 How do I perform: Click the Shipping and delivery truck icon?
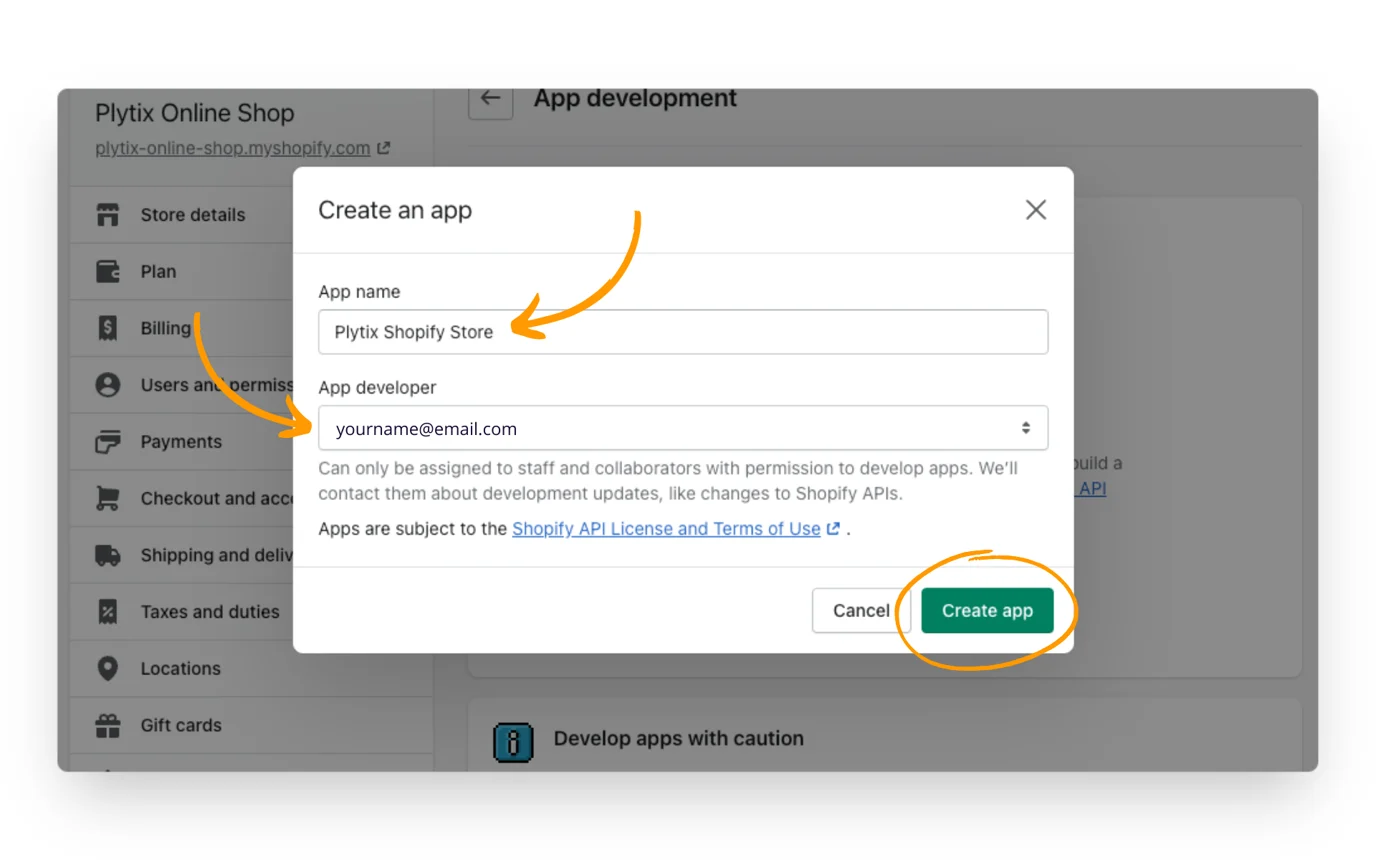tap(107, 555)
